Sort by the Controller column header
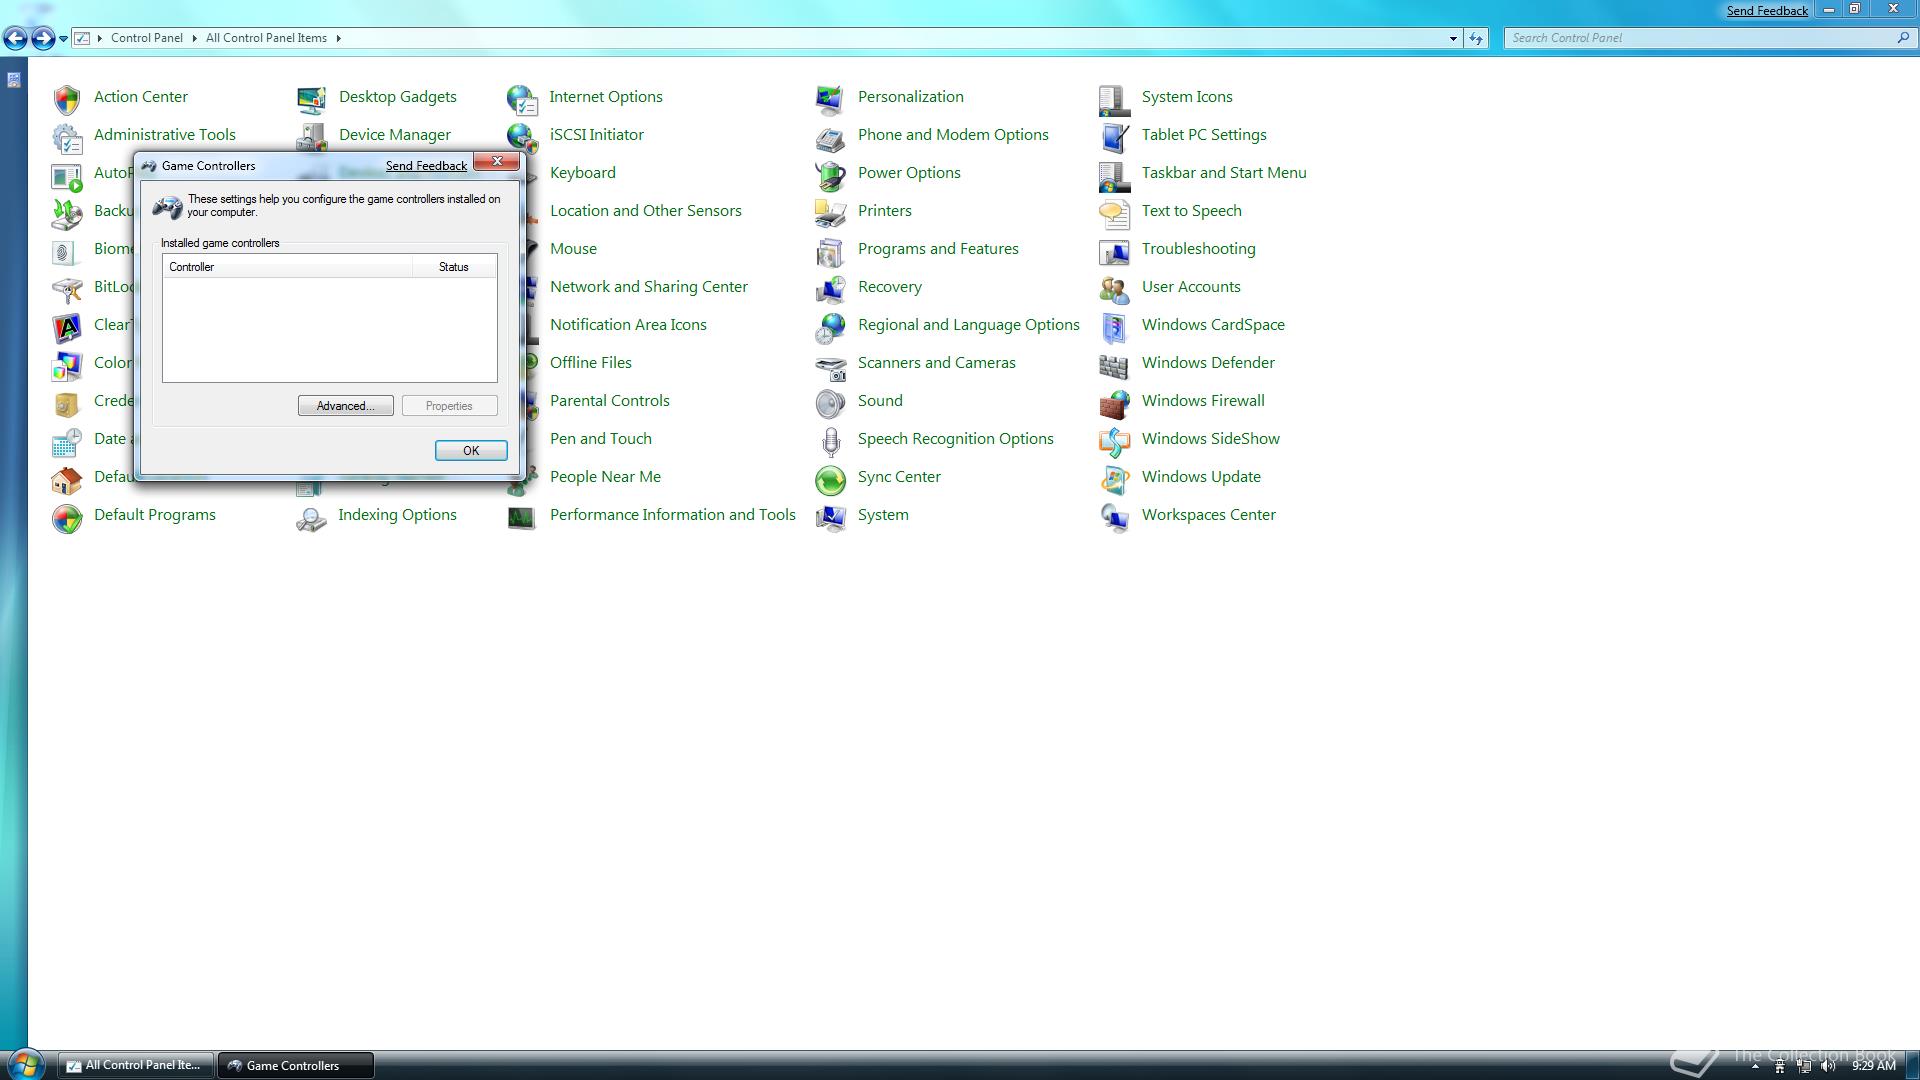 coord(288,267)
